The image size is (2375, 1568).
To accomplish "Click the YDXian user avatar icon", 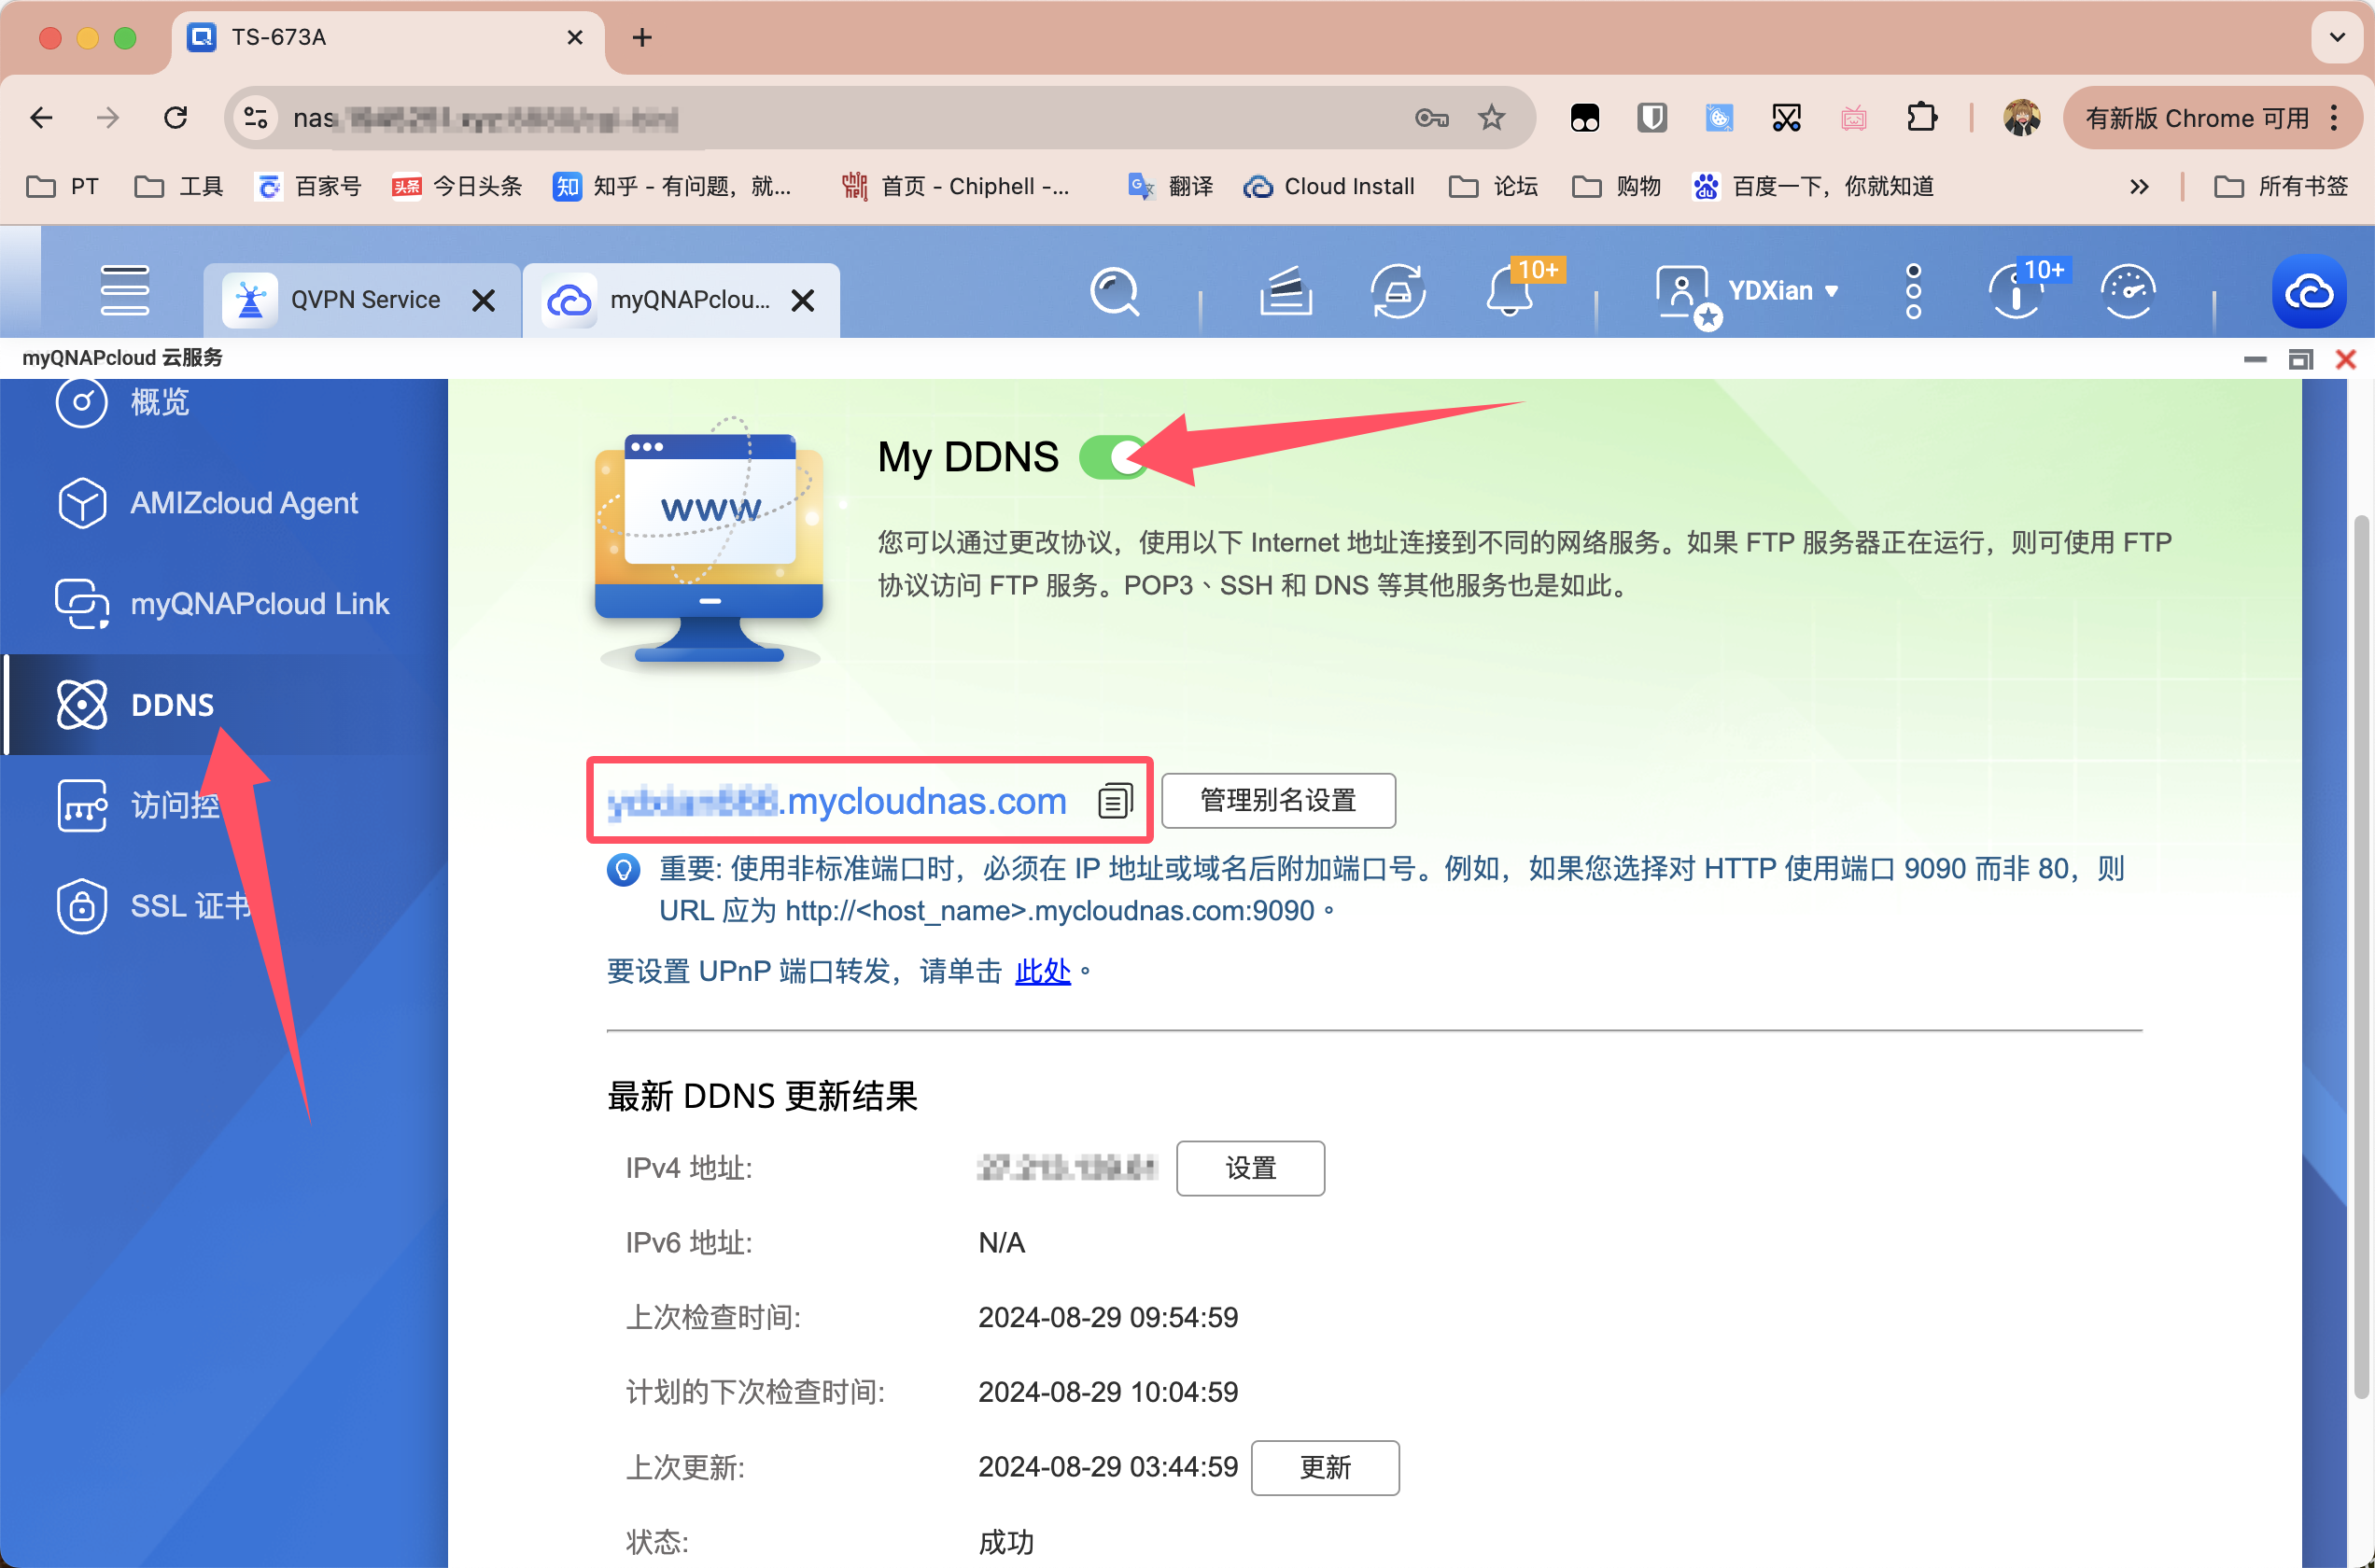I will (x=1684, y=294).
